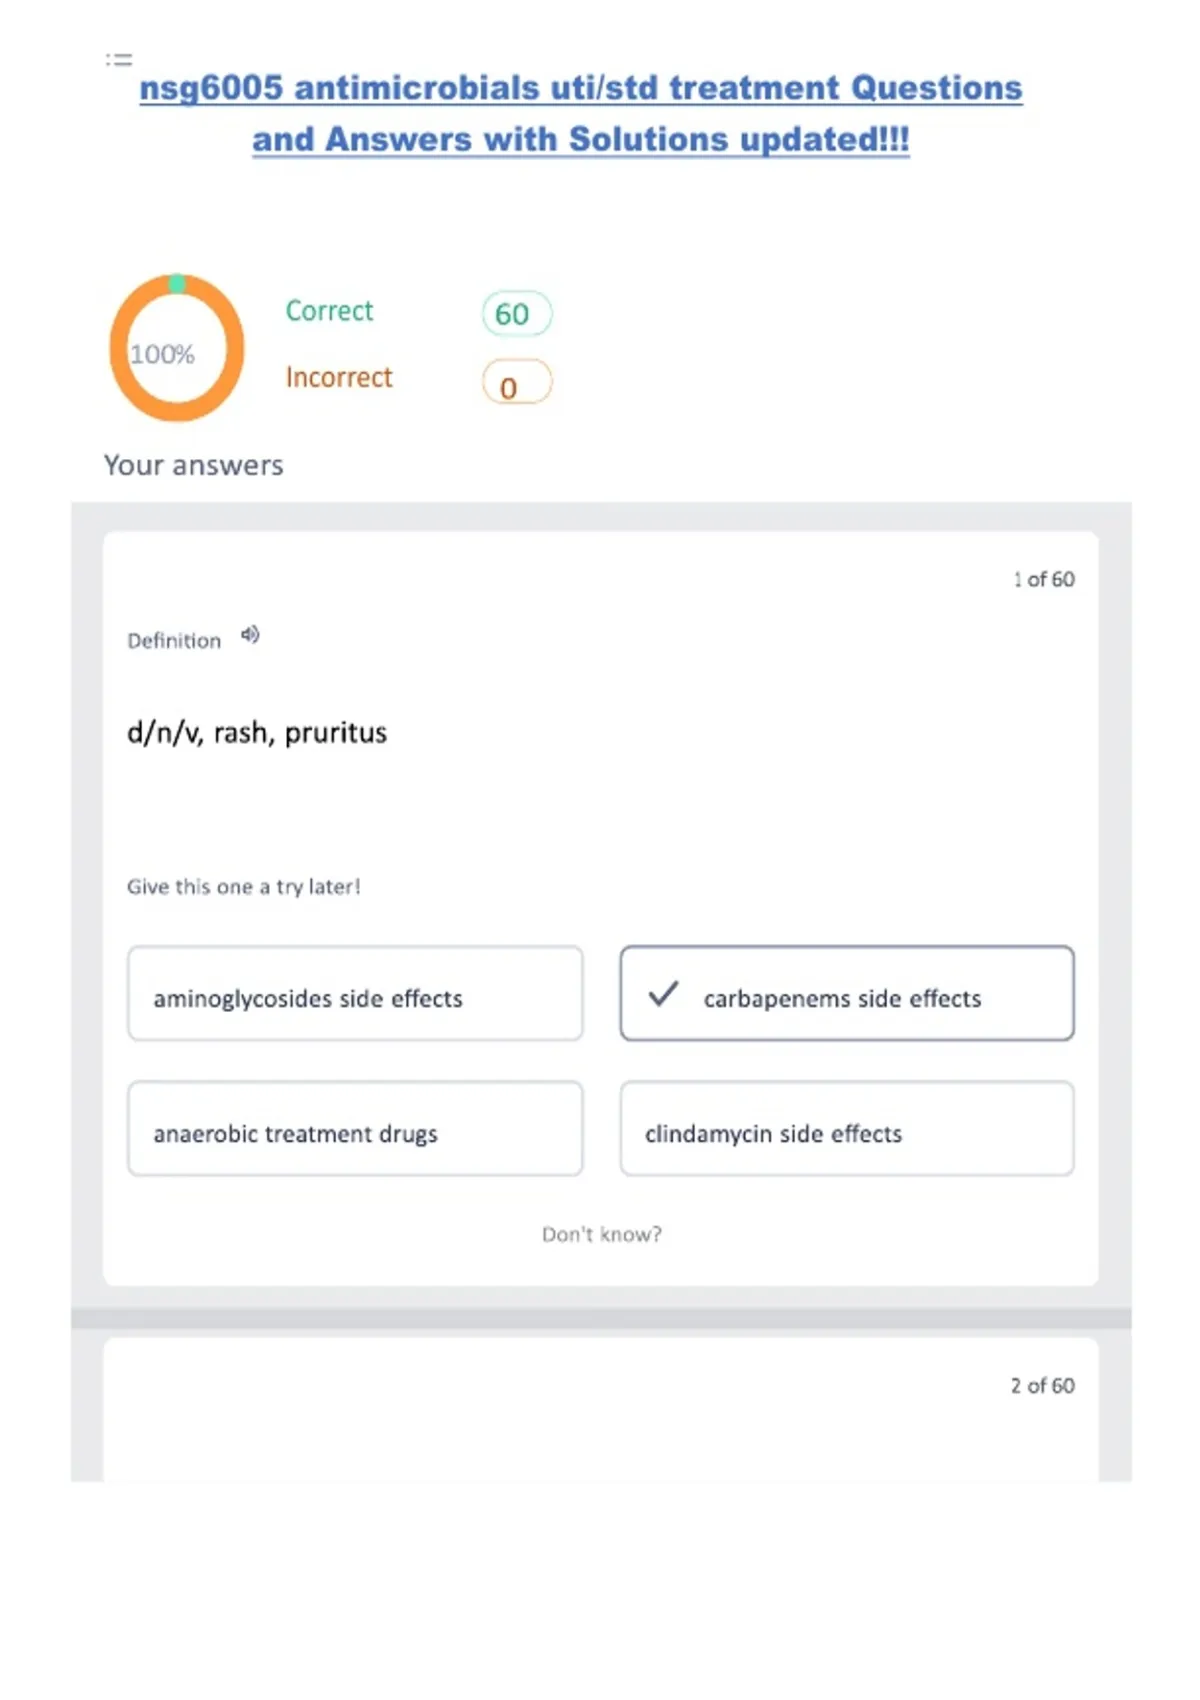Select the "aminoglycosides side effects" answer option

tap(355, 994)
